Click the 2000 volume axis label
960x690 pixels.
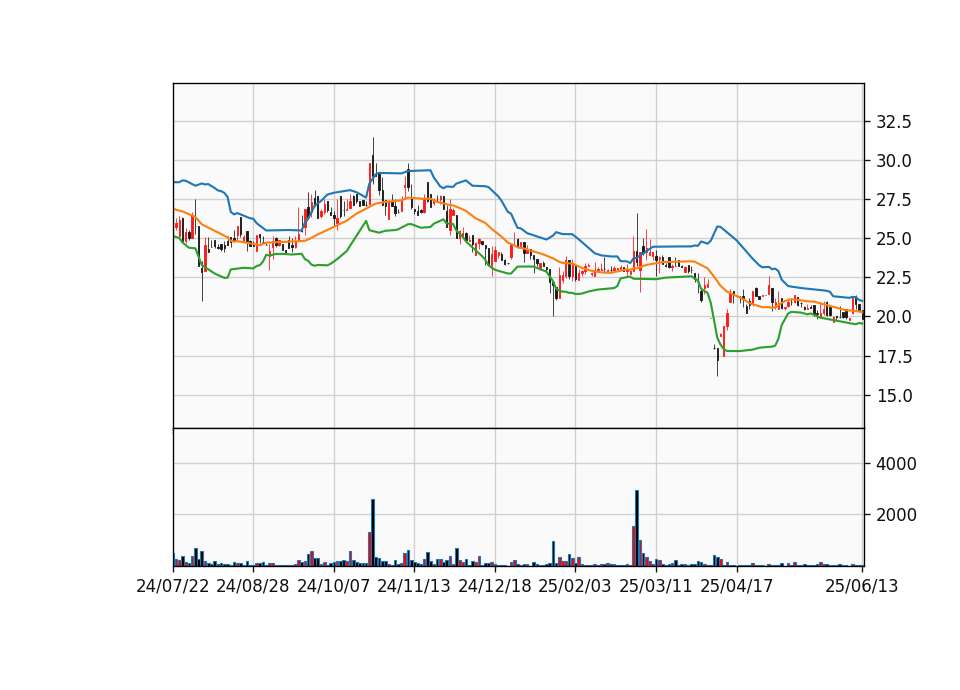896,515
